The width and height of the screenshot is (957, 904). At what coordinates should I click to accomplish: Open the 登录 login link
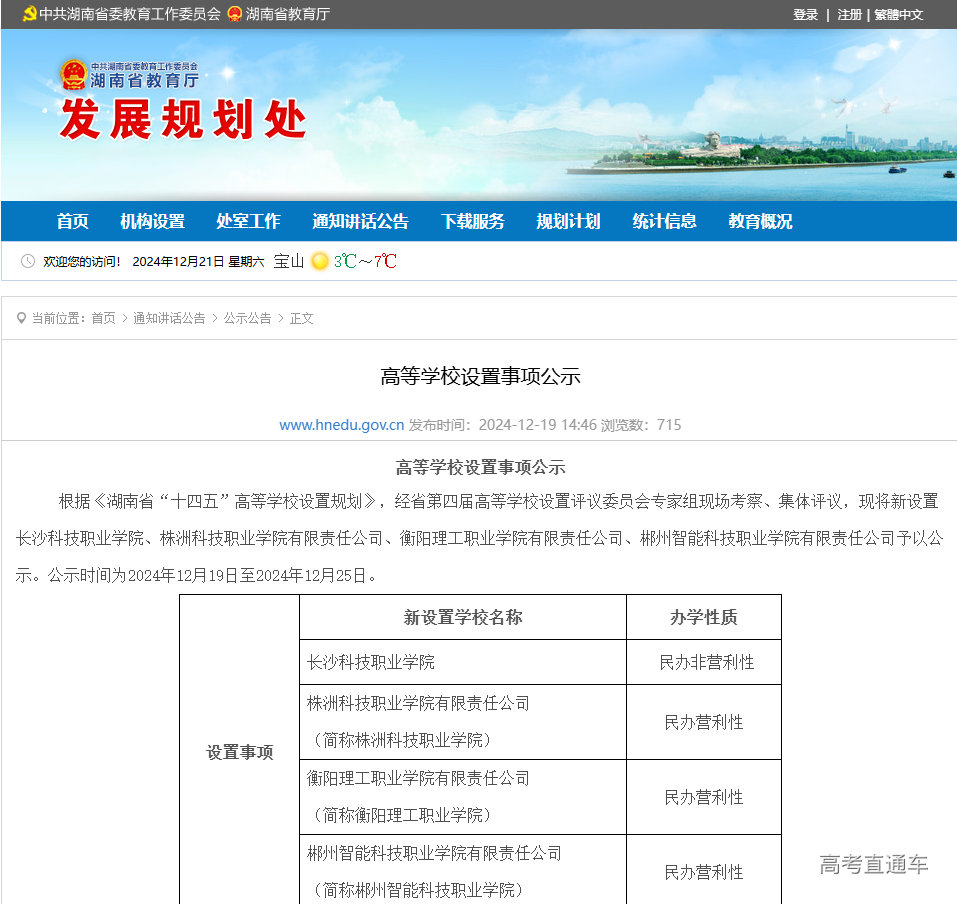point(805,15)
